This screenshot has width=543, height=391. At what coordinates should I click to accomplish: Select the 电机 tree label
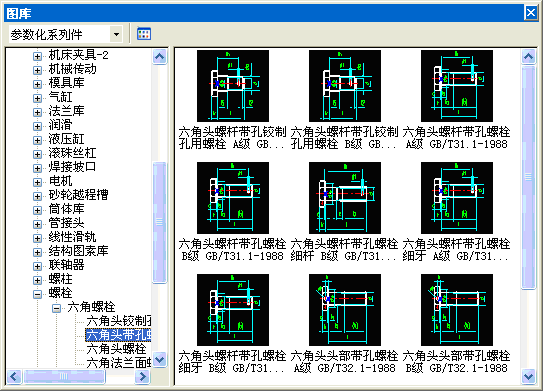click(x=61, y=181)
